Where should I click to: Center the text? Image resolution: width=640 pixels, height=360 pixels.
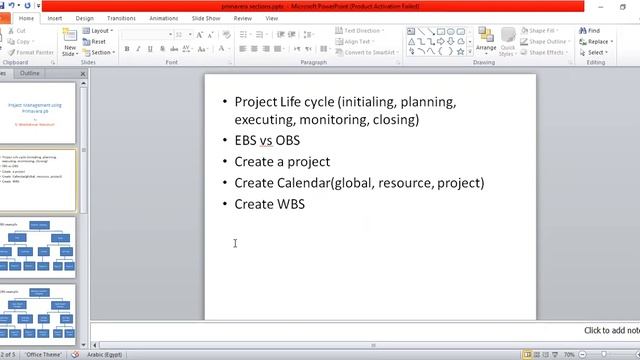254,49
